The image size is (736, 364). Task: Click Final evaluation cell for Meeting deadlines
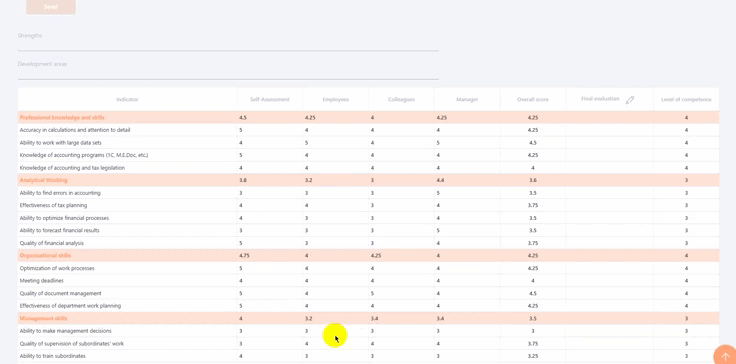coord(610,281)
